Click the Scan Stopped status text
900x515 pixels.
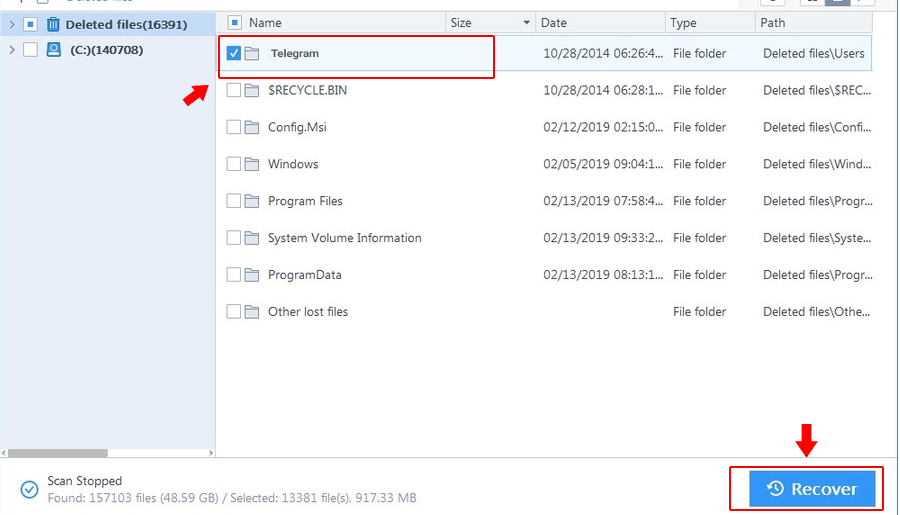coord(84,481)
